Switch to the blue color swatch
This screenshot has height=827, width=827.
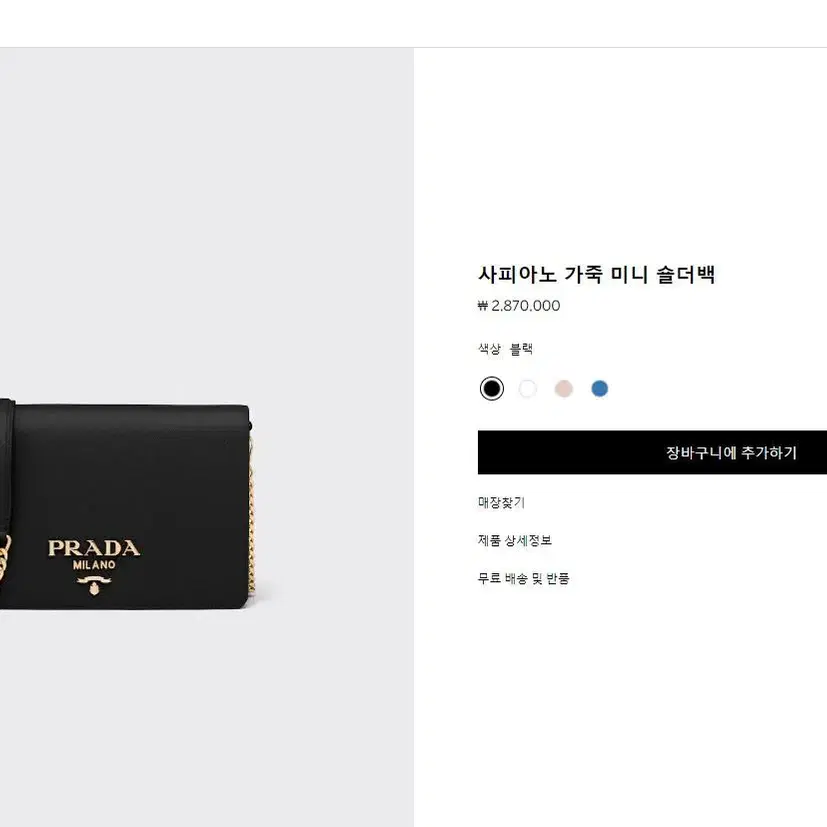pyautogui.click(x=600, y=389)
